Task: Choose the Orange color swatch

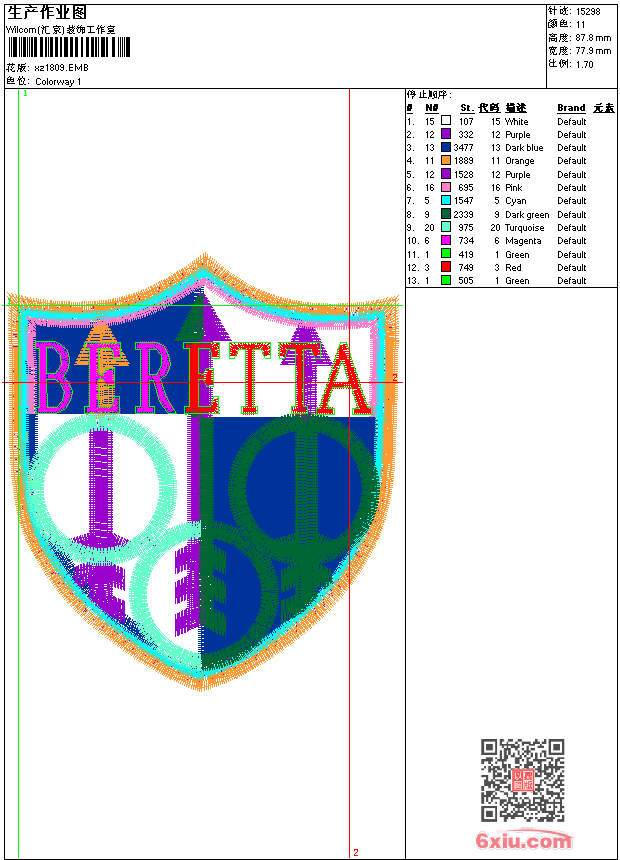Action: pos(446,160)
